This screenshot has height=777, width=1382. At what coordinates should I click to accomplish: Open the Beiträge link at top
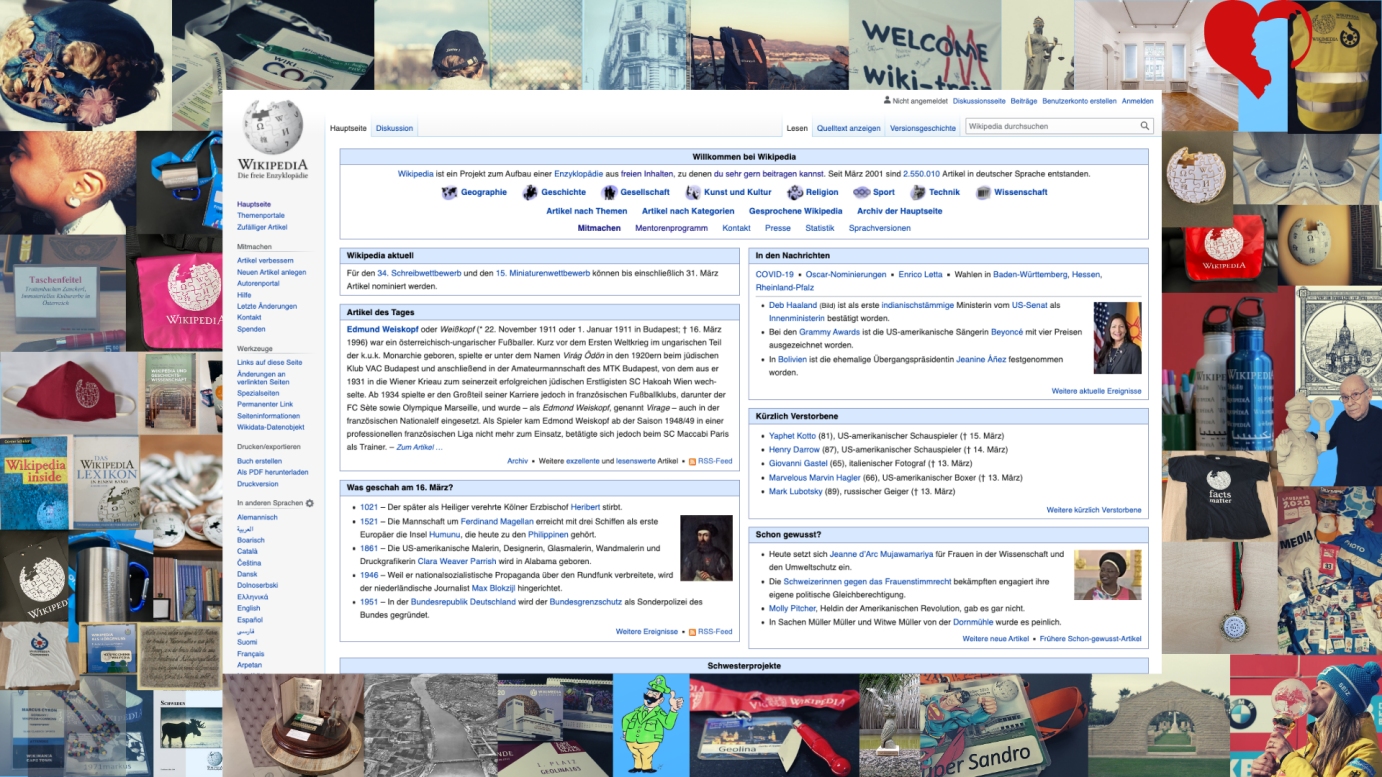(1024, 101)
